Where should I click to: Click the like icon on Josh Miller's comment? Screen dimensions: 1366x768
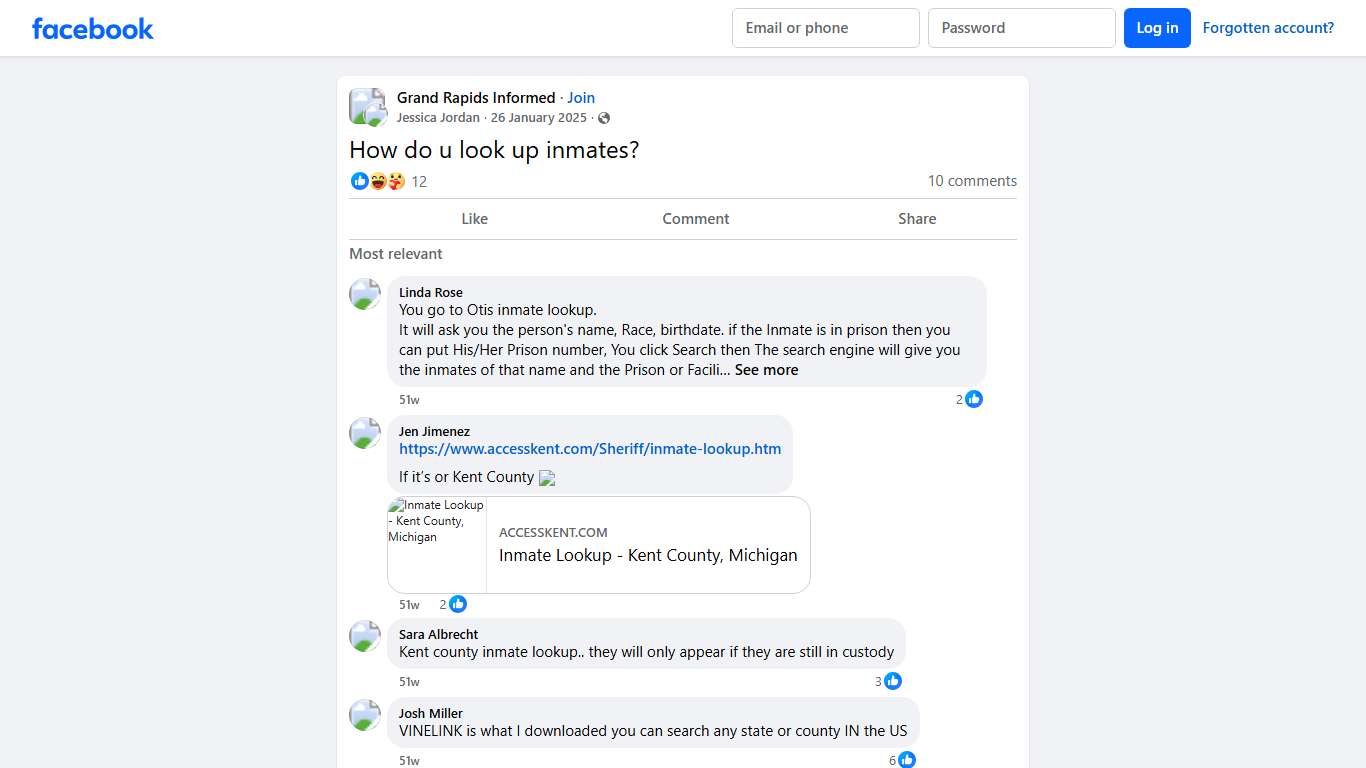pyautogui.click(x=906, y=760)
